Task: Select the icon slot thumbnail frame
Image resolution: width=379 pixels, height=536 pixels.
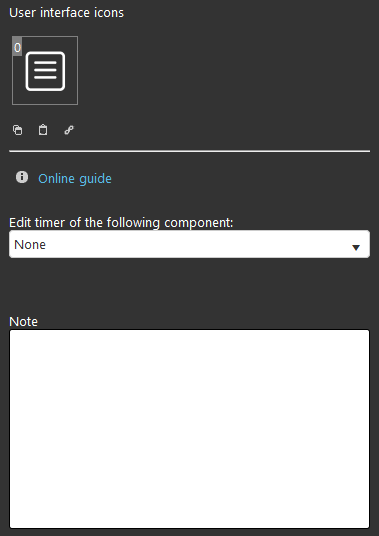Action: [x=45, y=70]
